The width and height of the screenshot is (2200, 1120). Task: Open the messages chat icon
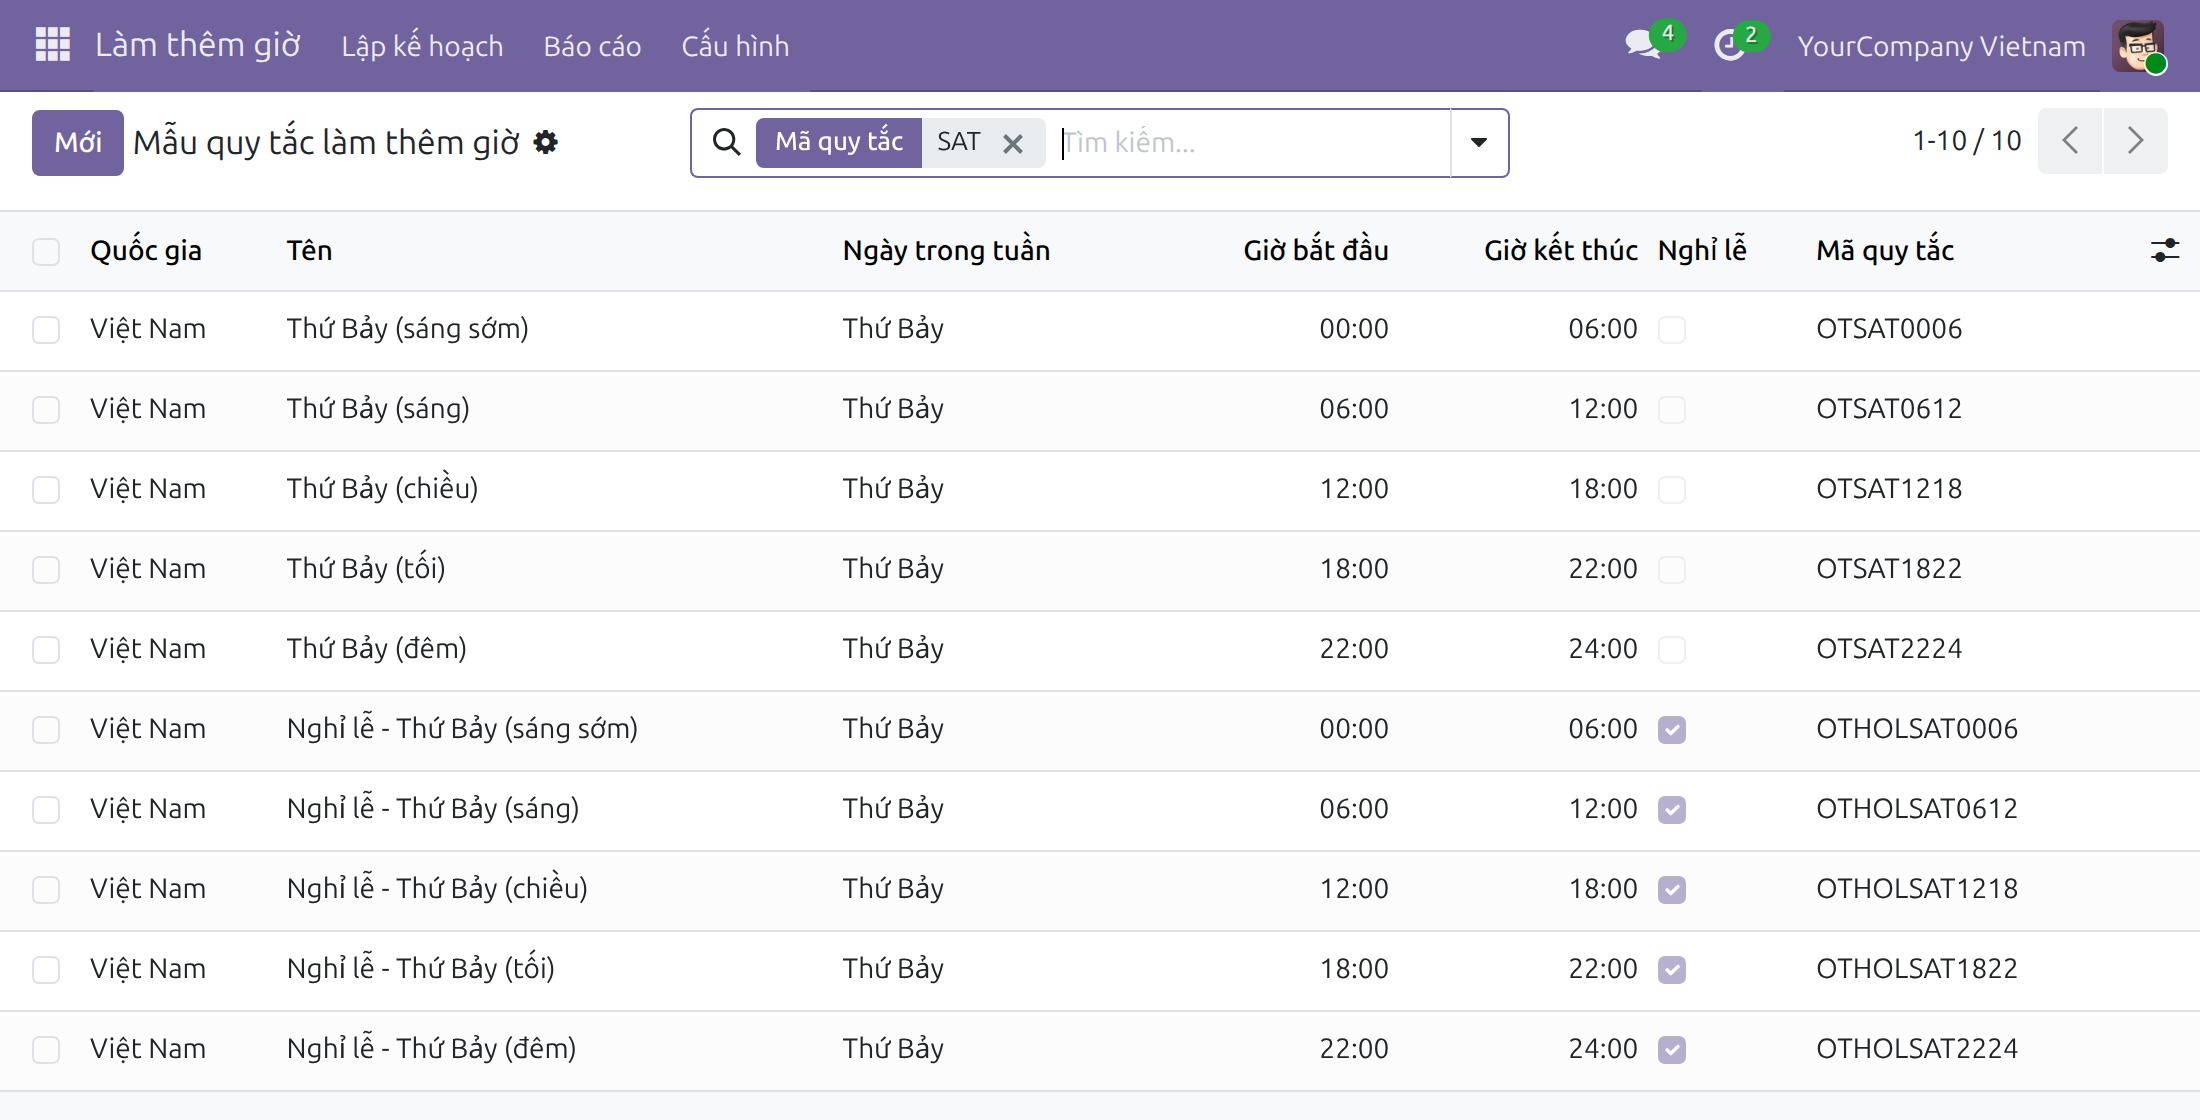coord(1643,45)
